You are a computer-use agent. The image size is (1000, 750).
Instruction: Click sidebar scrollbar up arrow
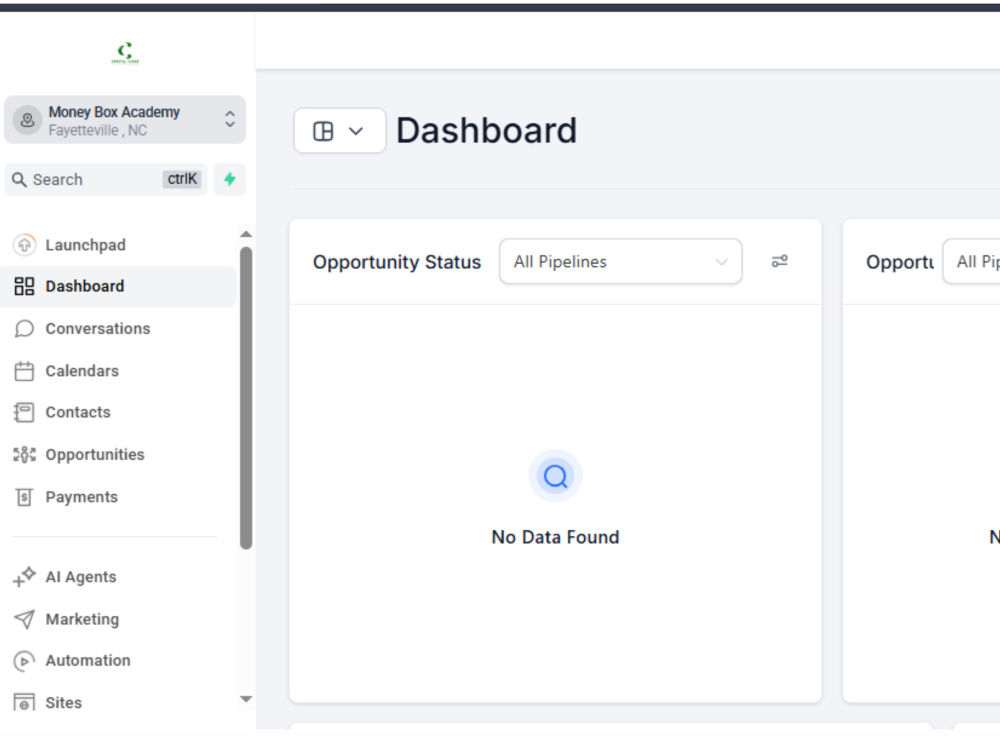pos(246,234)
